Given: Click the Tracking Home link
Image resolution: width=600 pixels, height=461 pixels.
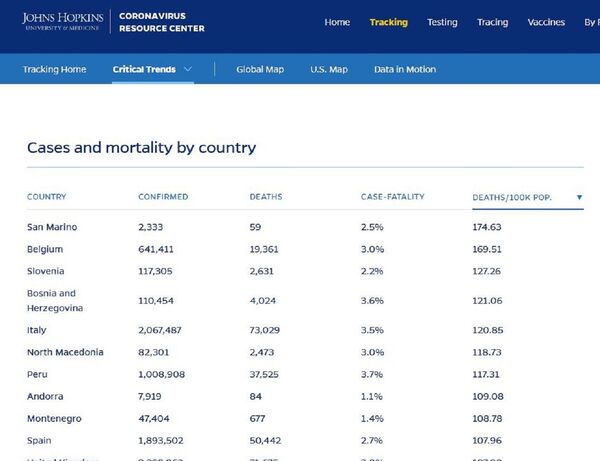Looking at the screenshot, I should coord(54,70).
